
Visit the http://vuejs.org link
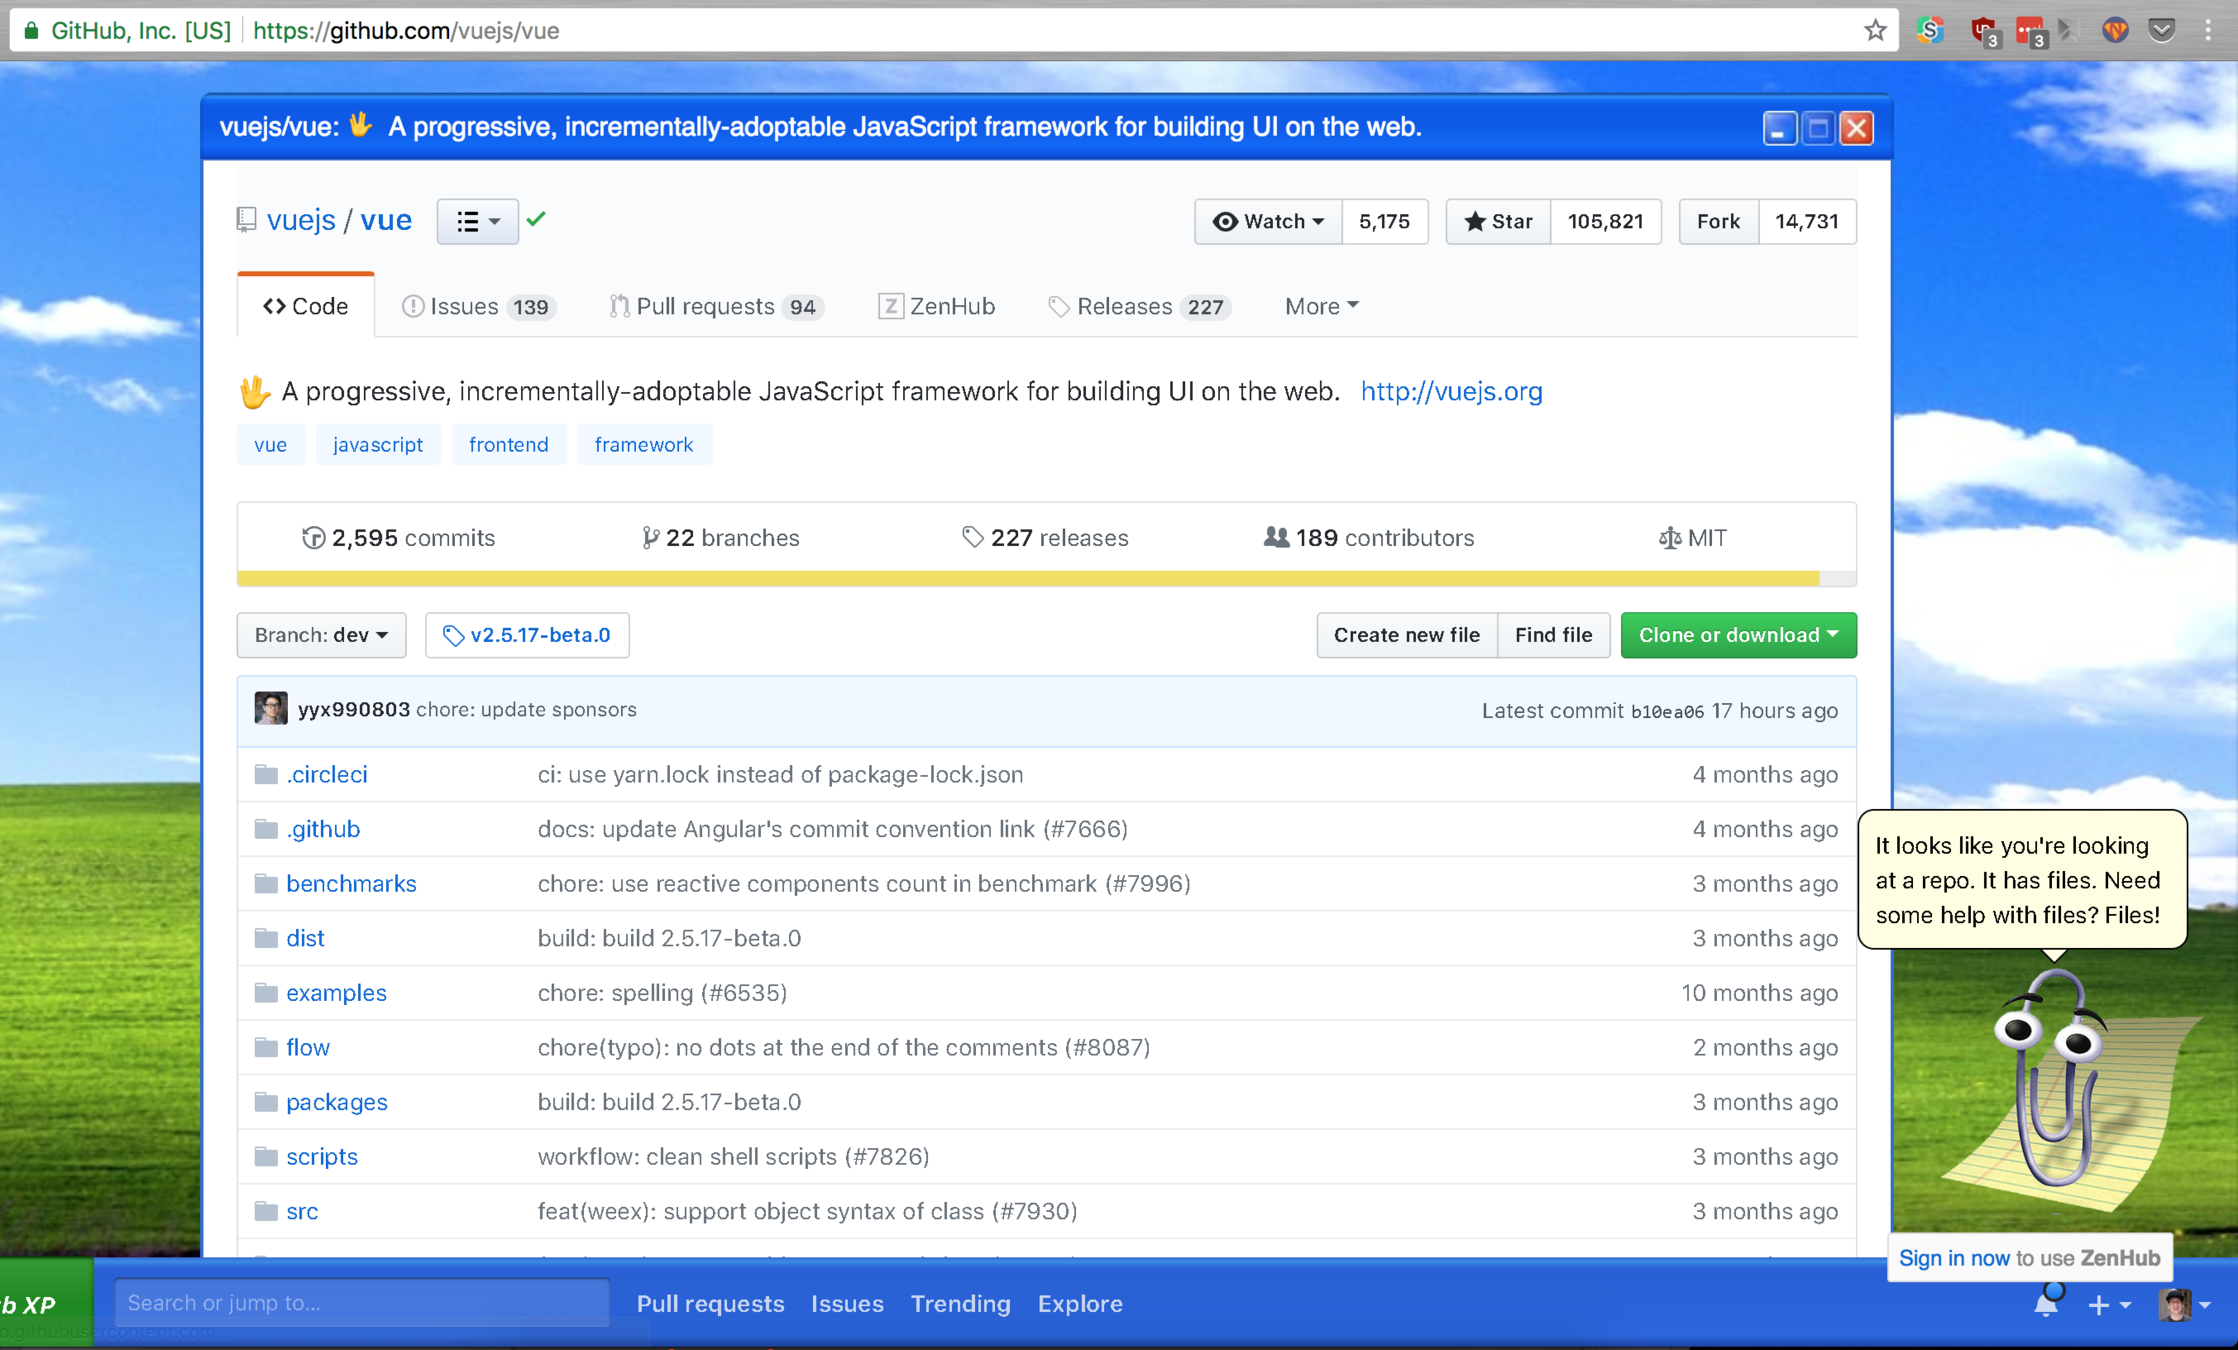tap(1451, 391)
